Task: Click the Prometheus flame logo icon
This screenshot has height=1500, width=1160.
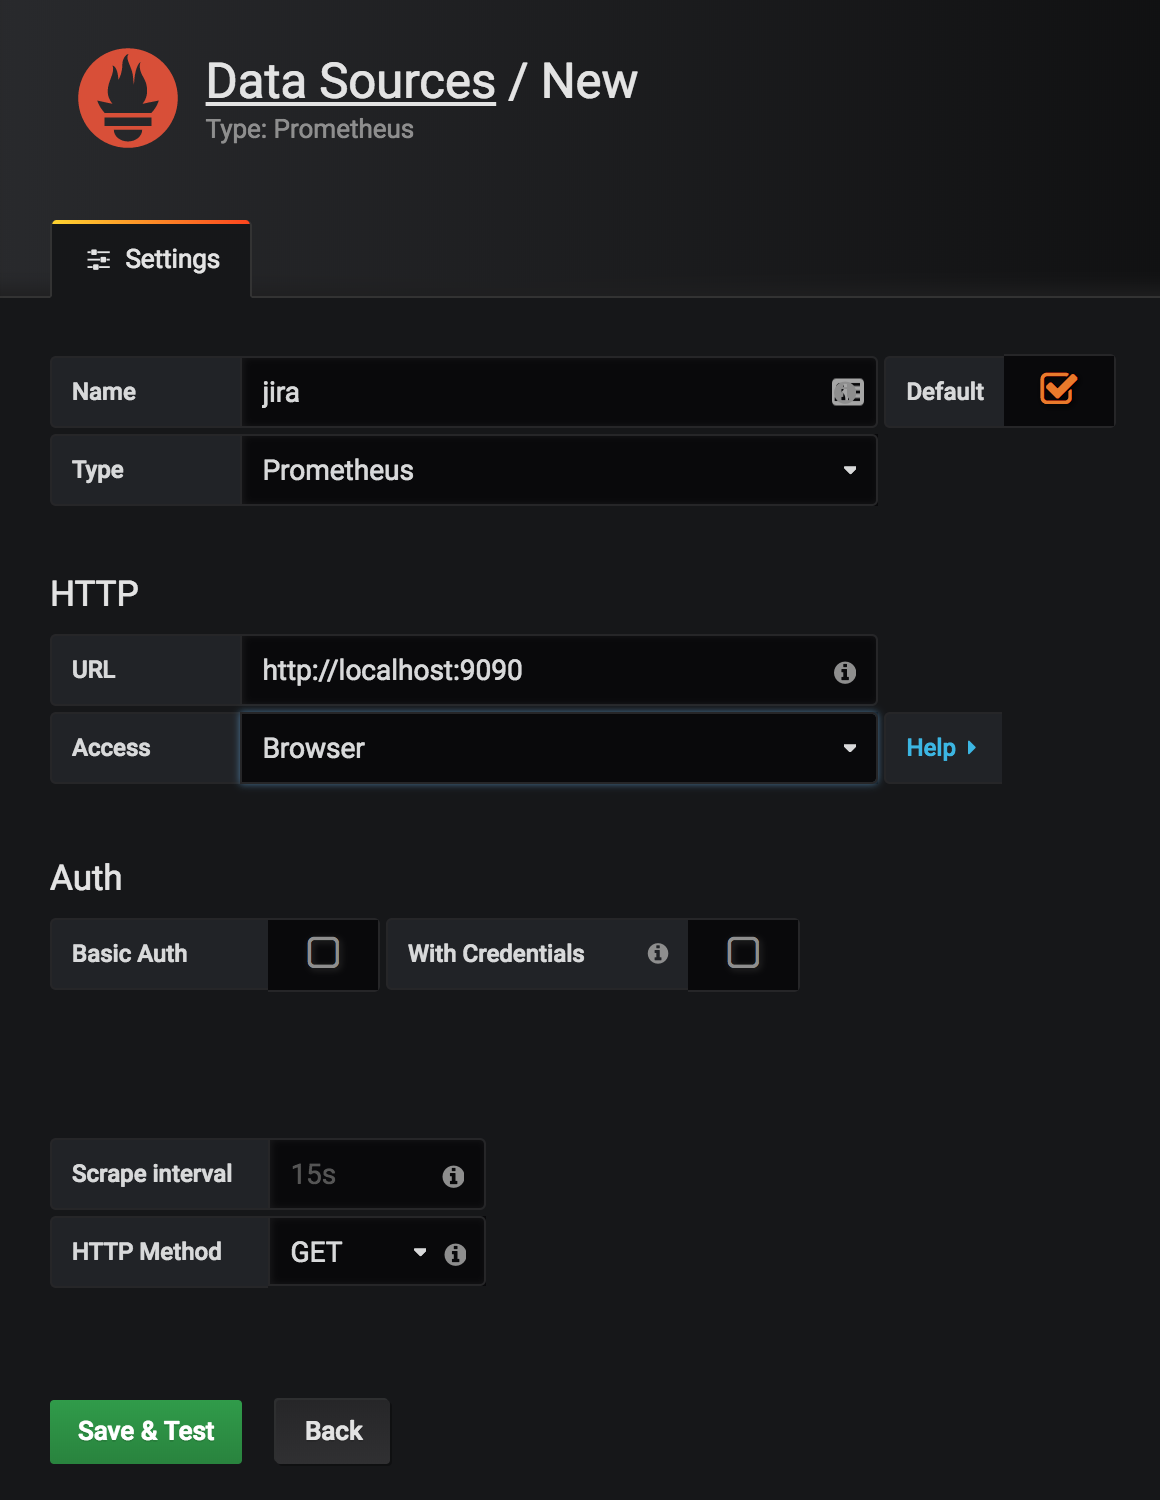Action: click(128, 98)
